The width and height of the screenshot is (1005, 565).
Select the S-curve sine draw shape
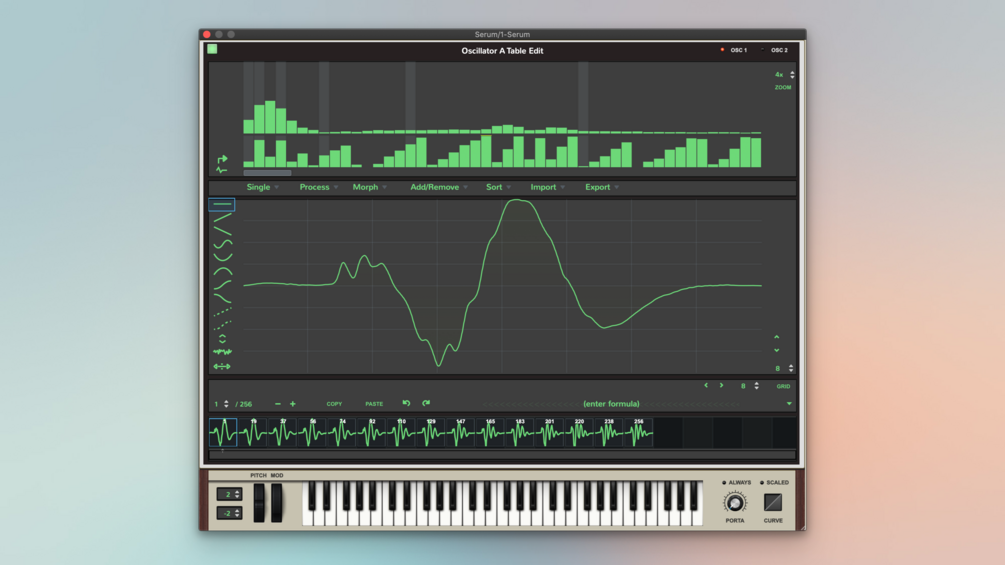[222, 244]
